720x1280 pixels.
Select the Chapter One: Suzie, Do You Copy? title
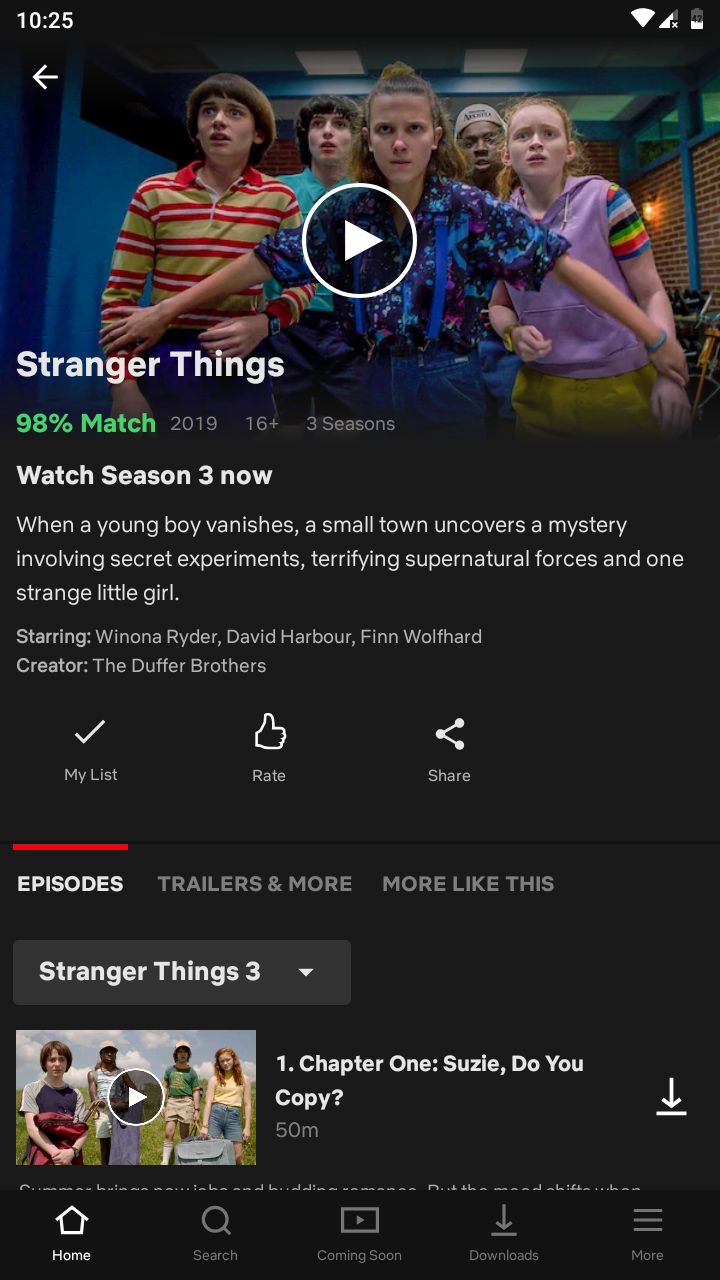pos(429,1080)
